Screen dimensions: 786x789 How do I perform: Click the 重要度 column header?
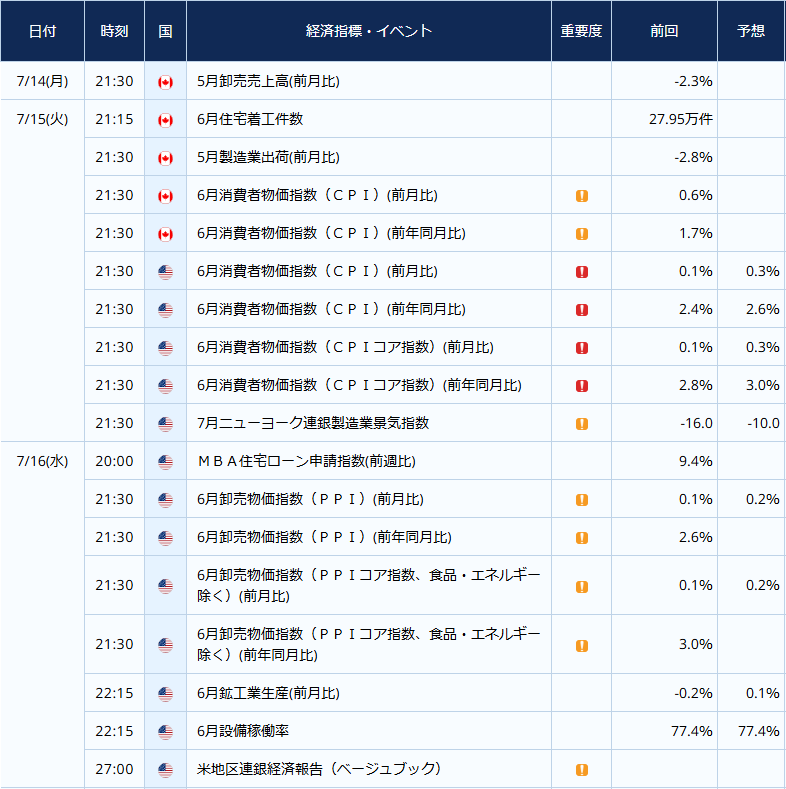pos(581,31)
